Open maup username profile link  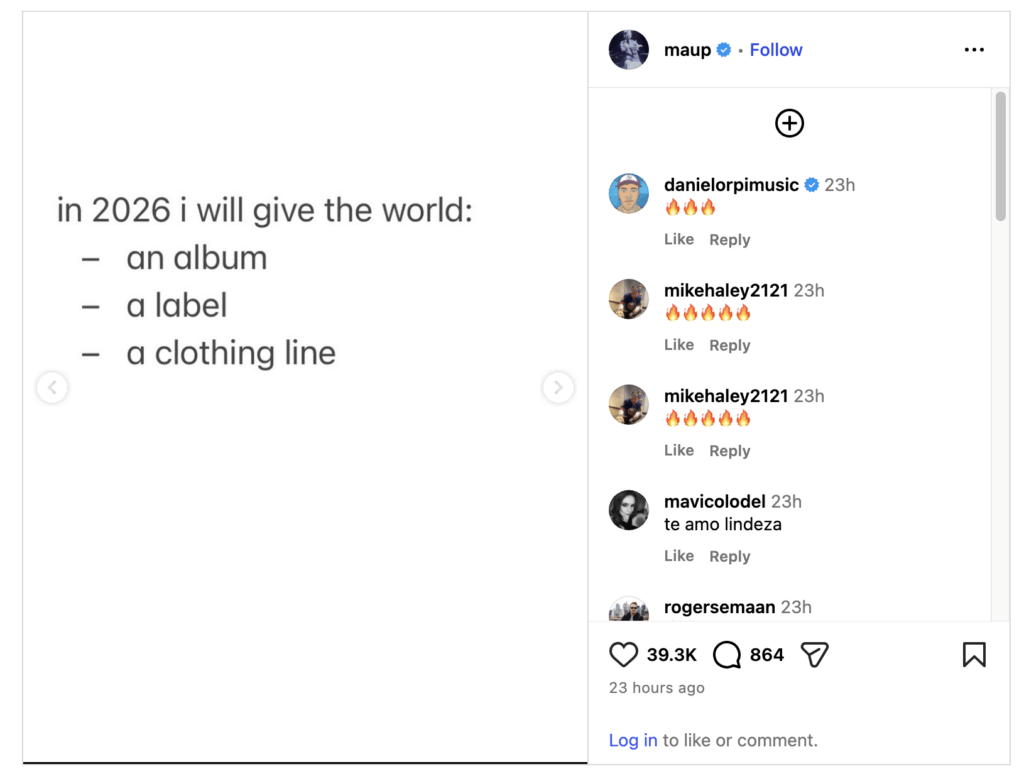687,50
